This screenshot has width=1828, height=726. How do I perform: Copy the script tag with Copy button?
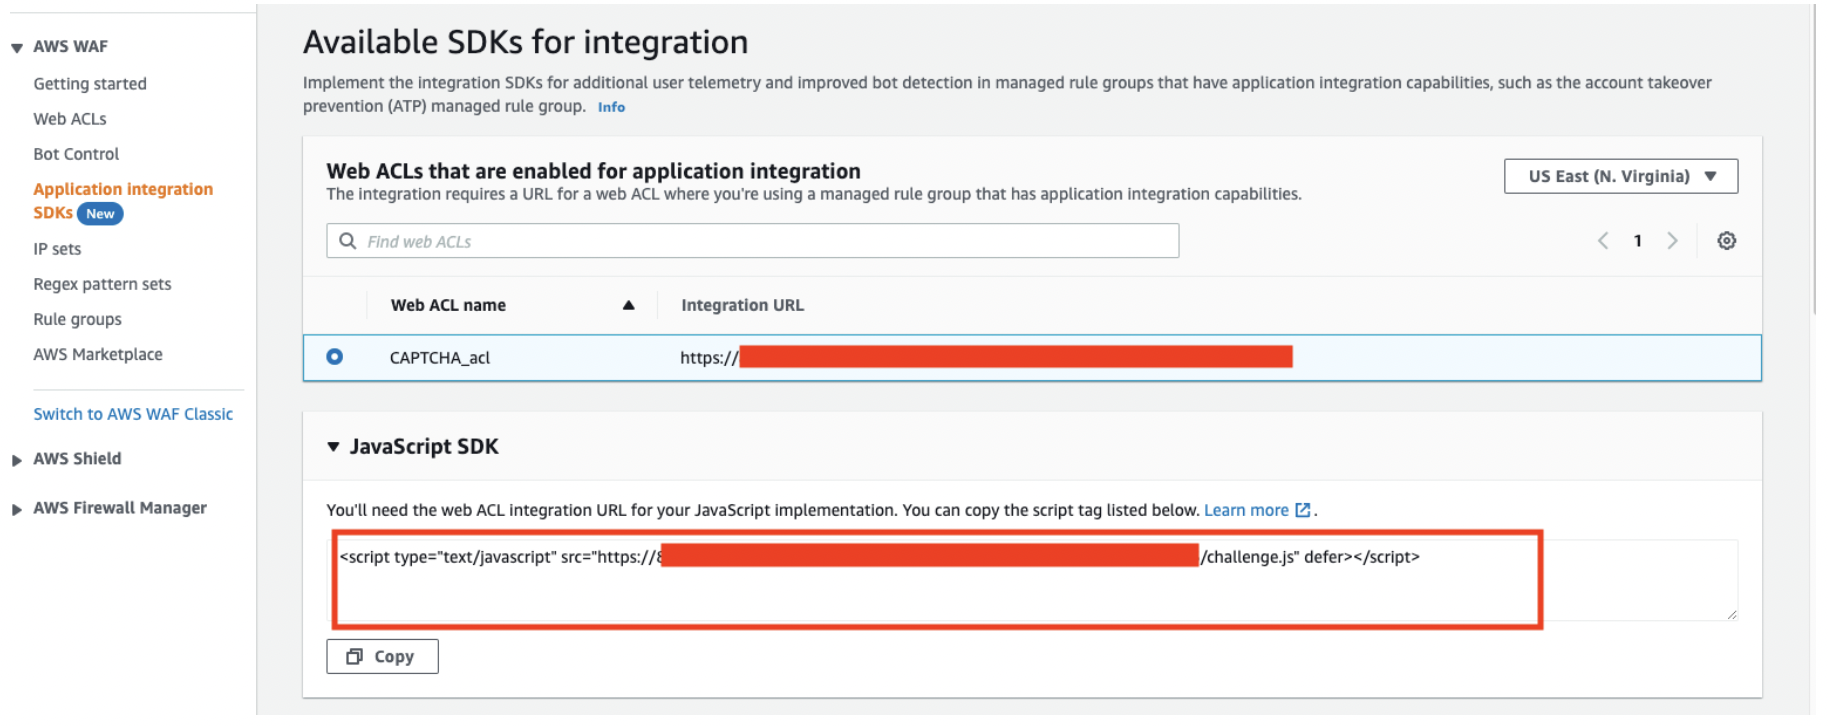click(382, 656)
